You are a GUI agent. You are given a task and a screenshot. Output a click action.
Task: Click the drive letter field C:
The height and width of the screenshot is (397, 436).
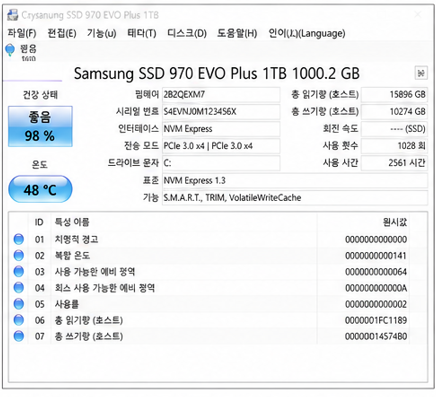click(x=221, y=163)
